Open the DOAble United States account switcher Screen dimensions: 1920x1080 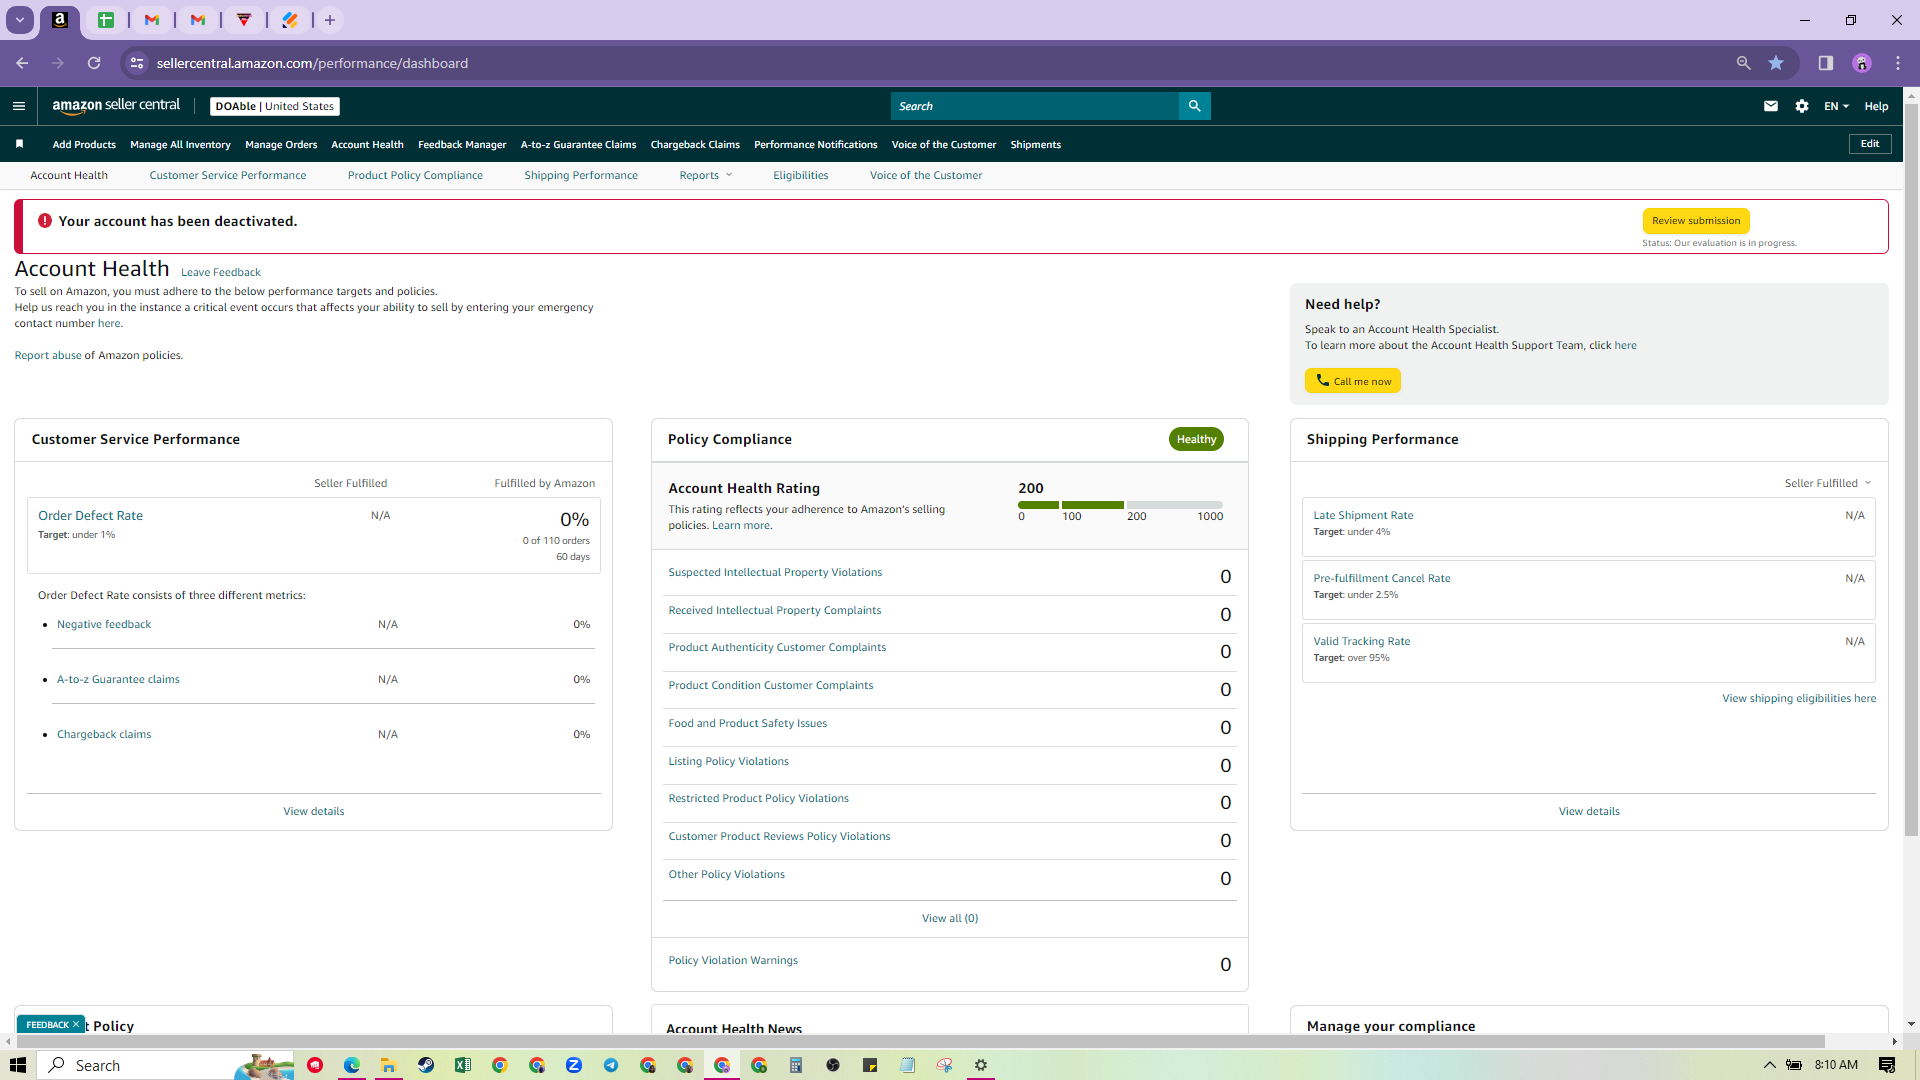point(275,106)
